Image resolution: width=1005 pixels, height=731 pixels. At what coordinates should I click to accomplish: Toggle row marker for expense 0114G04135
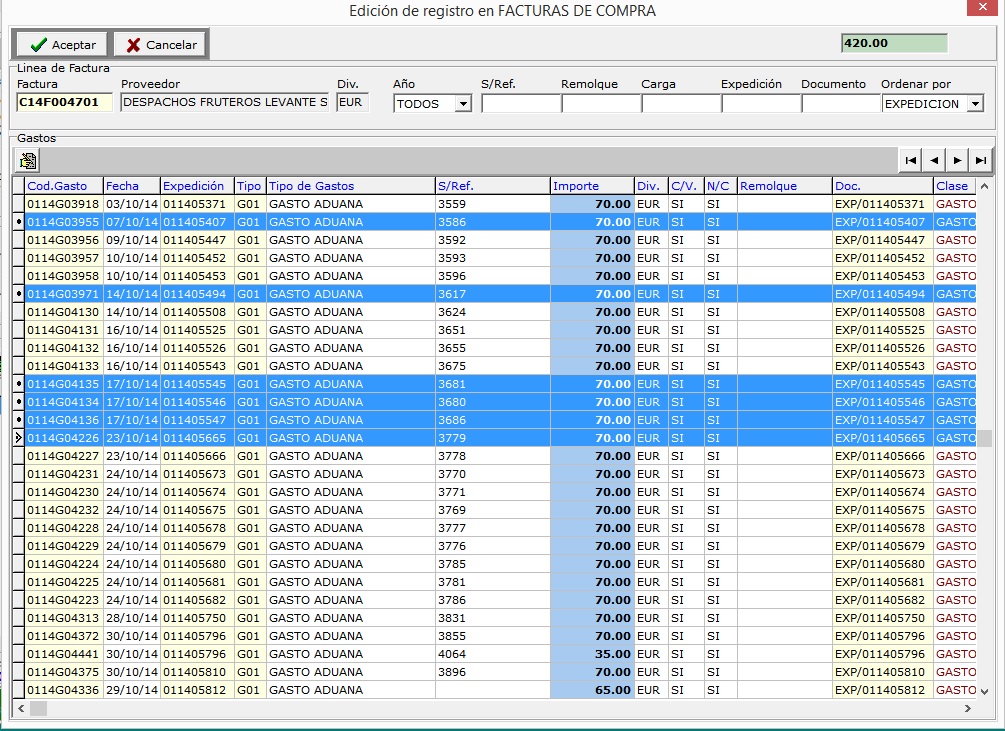(18, 384)
